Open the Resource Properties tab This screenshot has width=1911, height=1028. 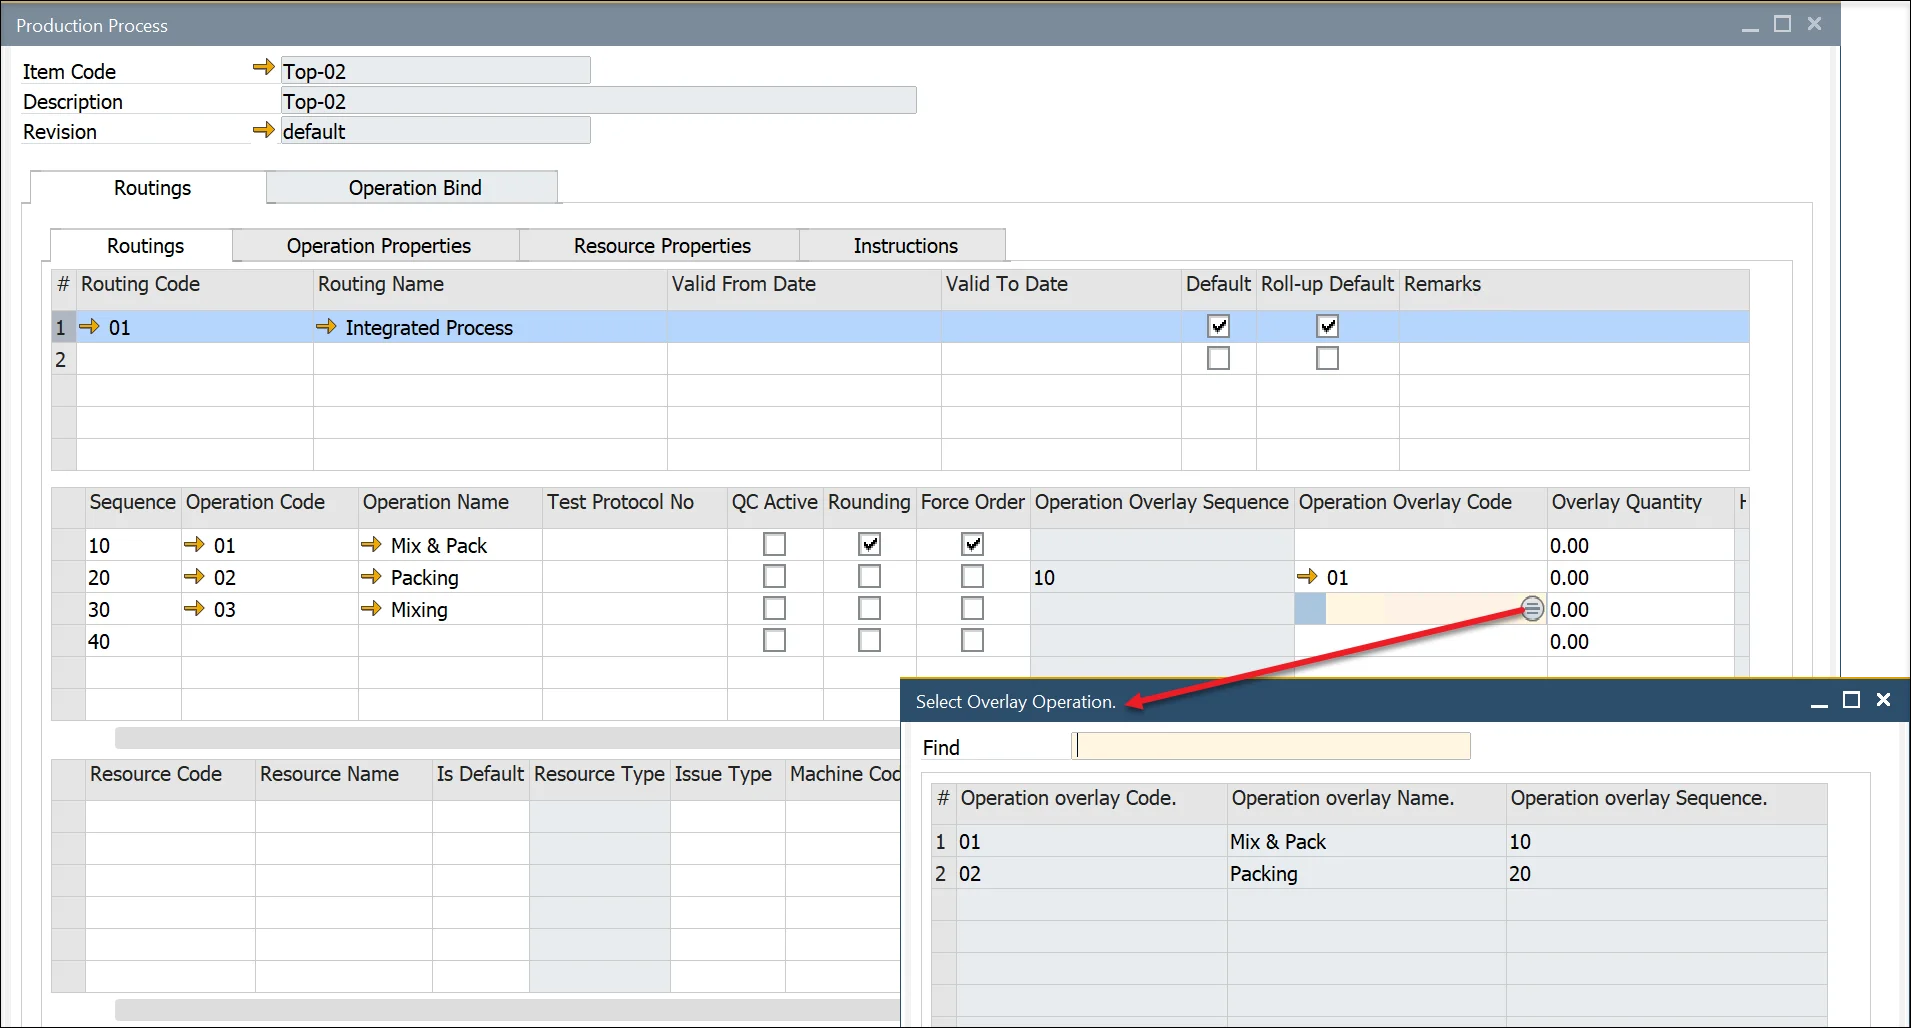tap(661, 246)
